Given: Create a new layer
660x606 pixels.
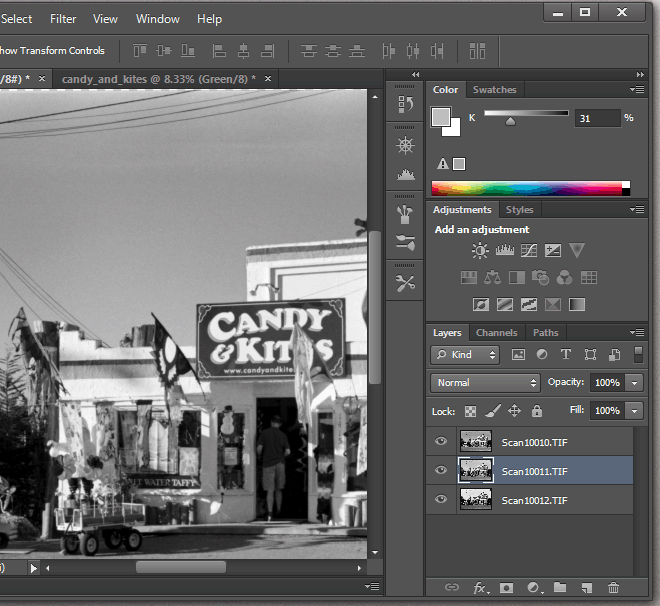Looking at the screenshot, I should (x=587, y=587).
